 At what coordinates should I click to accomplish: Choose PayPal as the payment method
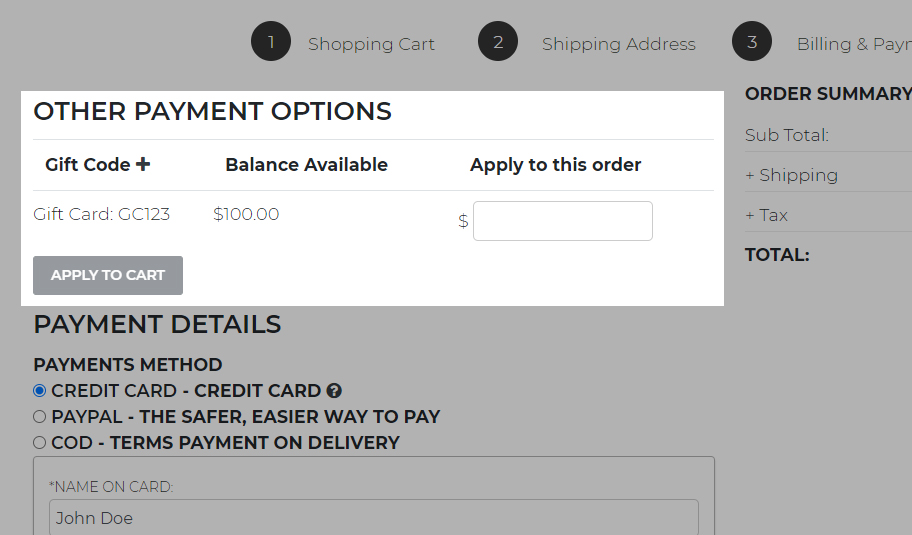tap(40, 417)
